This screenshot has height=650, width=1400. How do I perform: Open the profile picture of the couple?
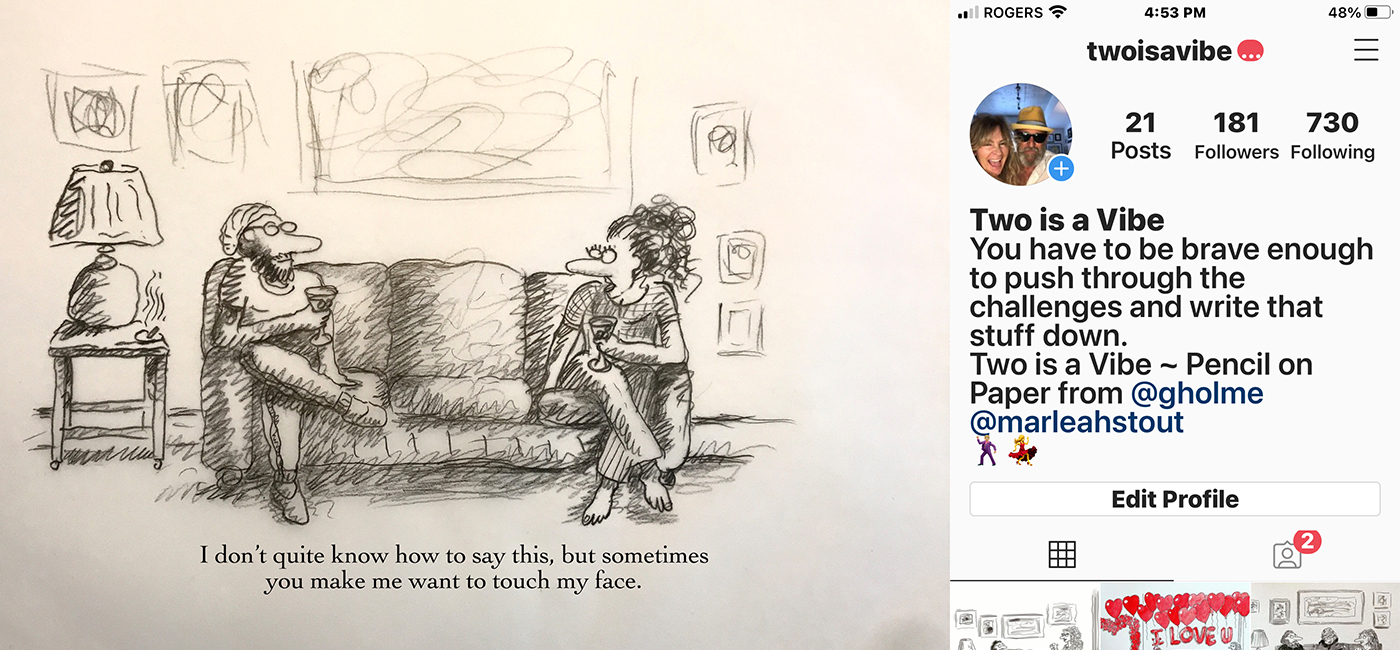coord(1021,134)
